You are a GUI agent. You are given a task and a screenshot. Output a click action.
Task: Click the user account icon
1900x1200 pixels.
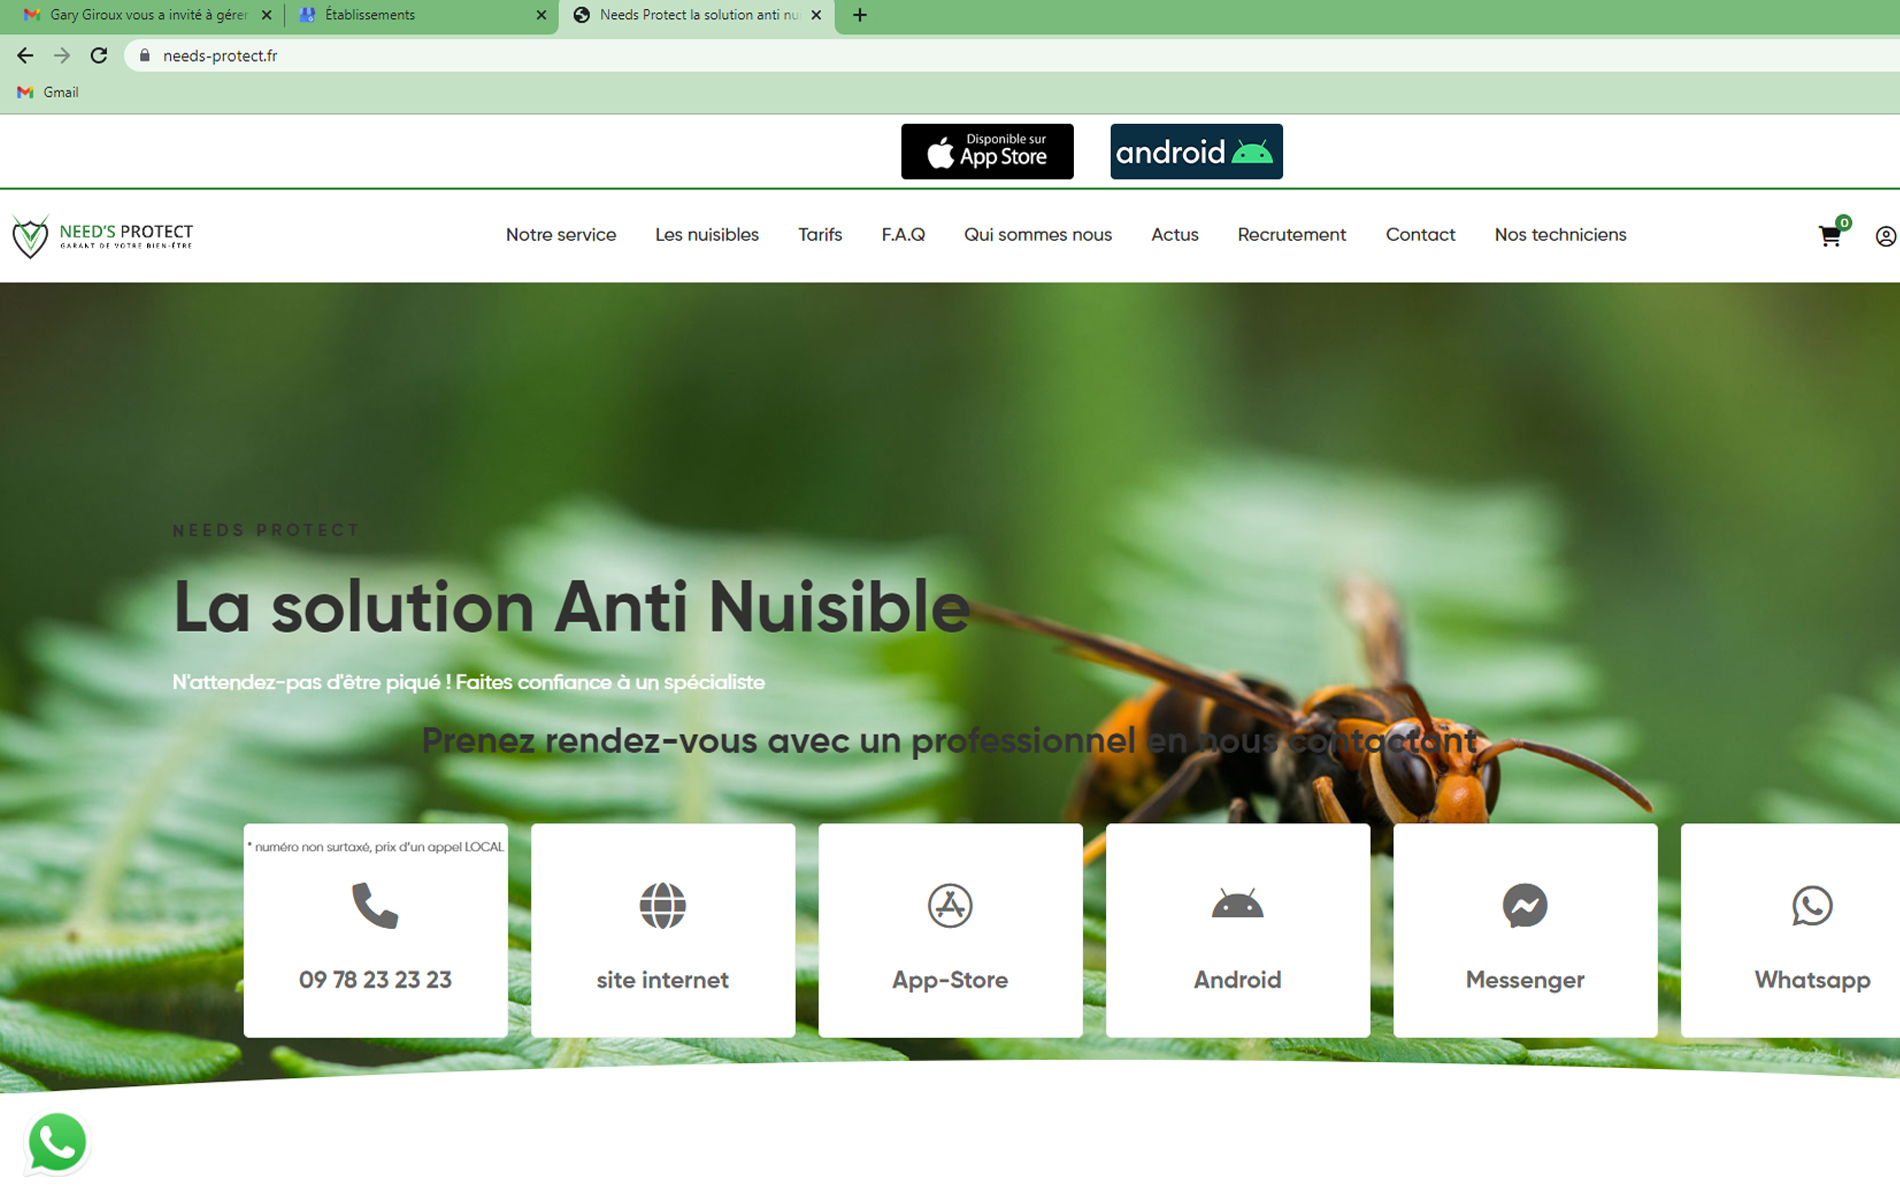1885,236
